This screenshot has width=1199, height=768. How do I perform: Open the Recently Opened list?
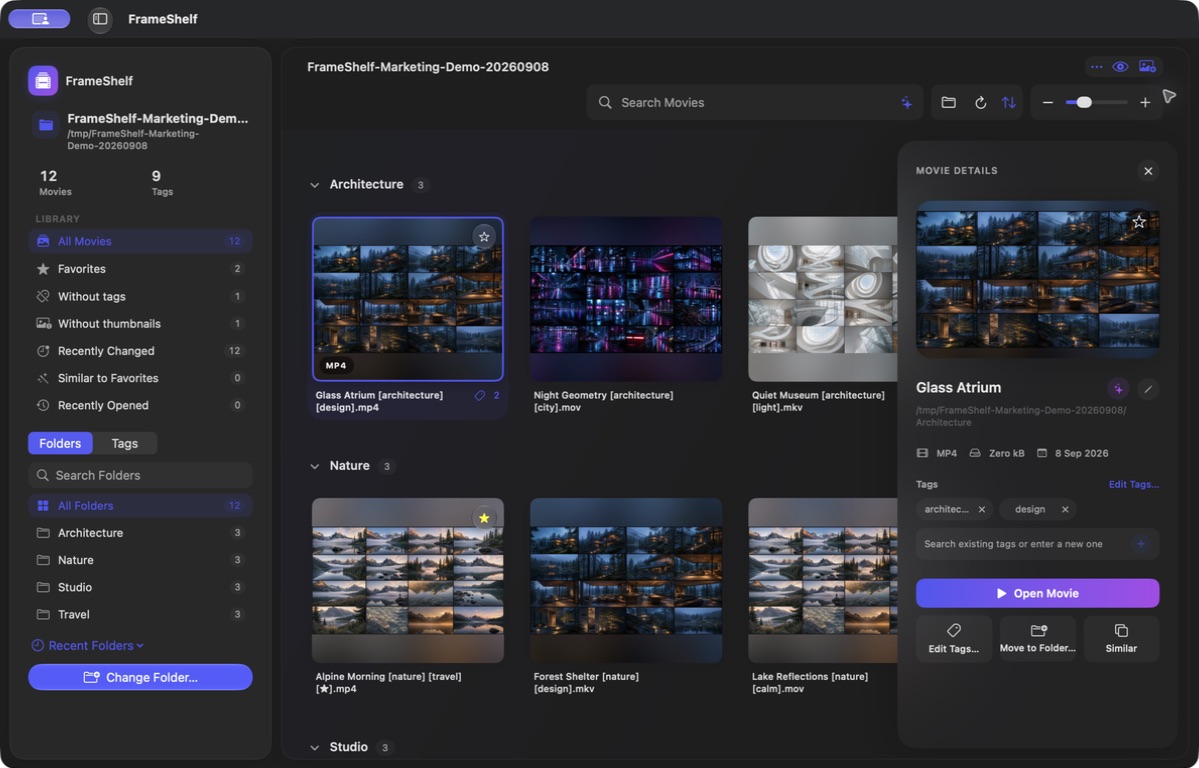[x=140, y=405]
